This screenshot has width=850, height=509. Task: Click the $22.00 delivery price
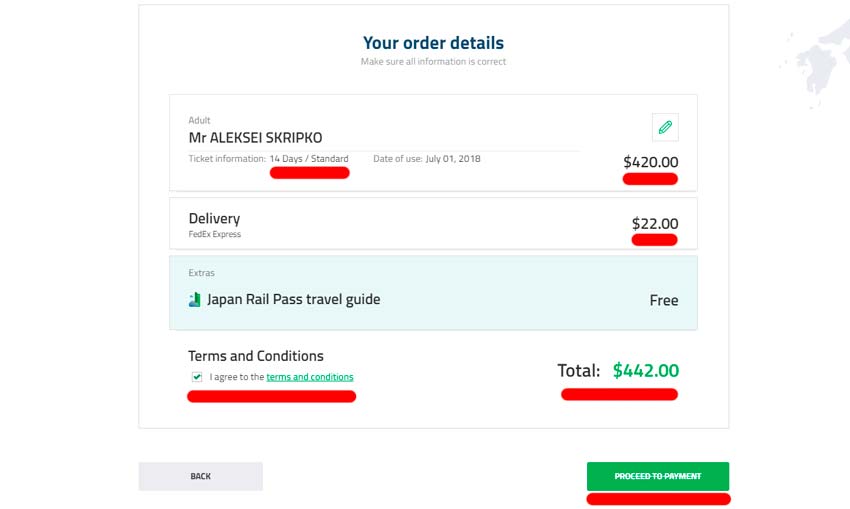tap(654, 224)
